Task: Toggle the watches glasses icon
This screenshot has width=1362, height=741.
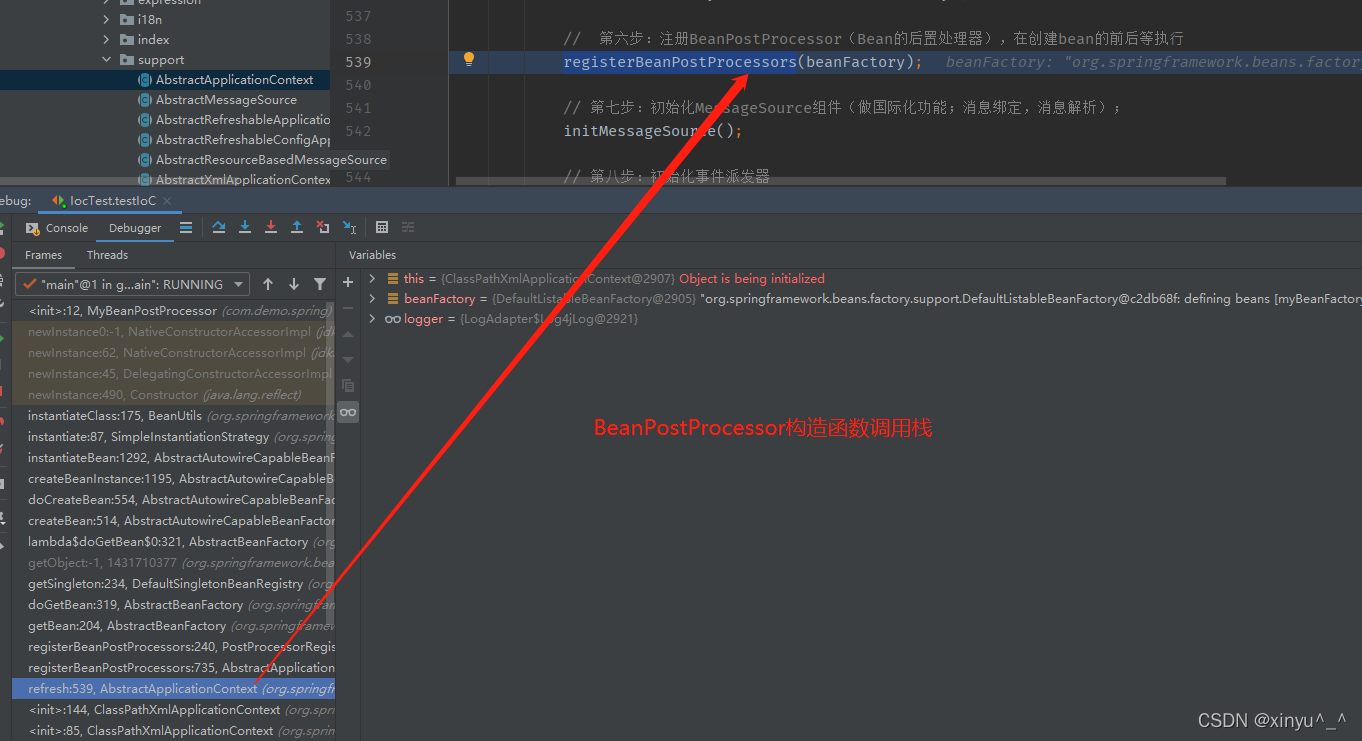Action: (347, 411)
